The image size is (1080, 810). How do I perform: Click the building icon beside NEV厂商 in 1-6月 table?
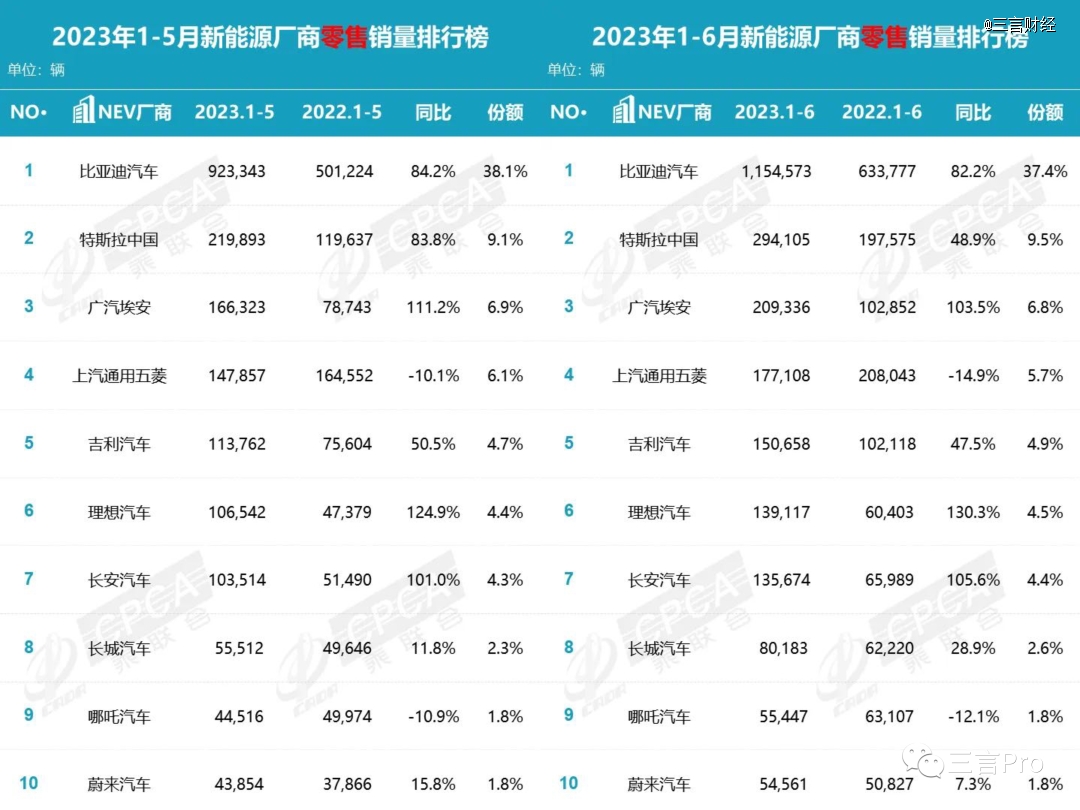coord(623,110)
